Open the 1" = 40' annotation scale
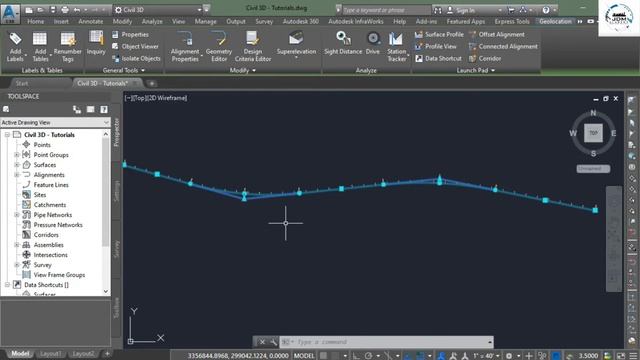 486,356
